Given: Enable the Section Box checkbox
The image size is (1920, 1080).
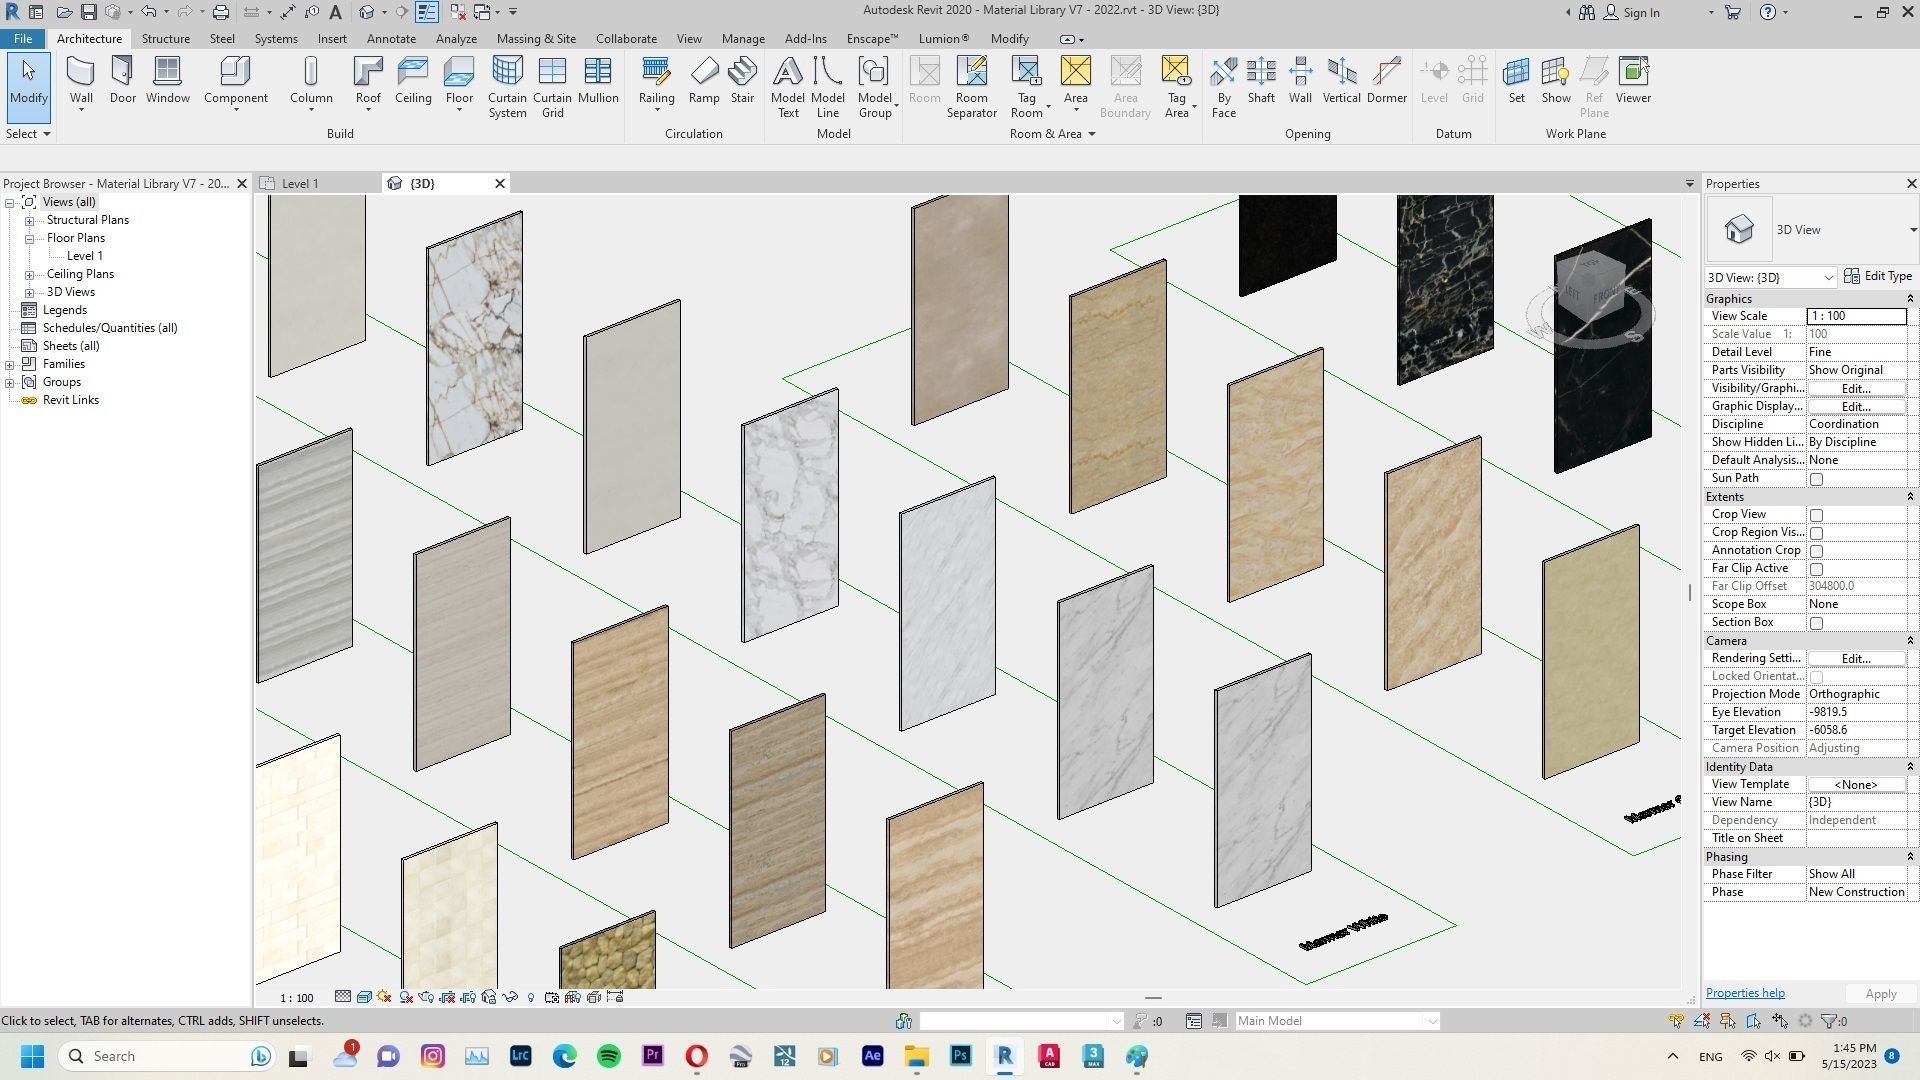Looking at the screenshot, I should 1816,622.
